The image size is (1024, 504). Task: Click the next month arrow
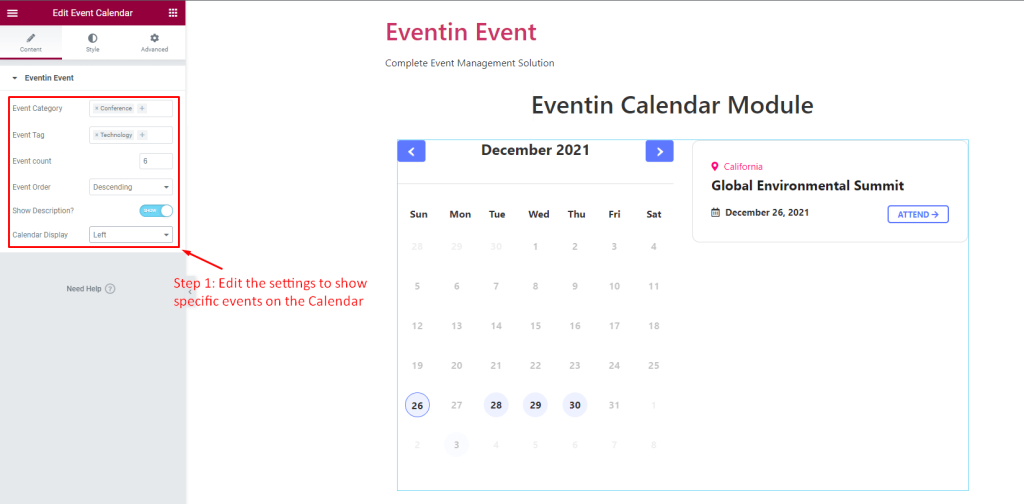[660, 151]
